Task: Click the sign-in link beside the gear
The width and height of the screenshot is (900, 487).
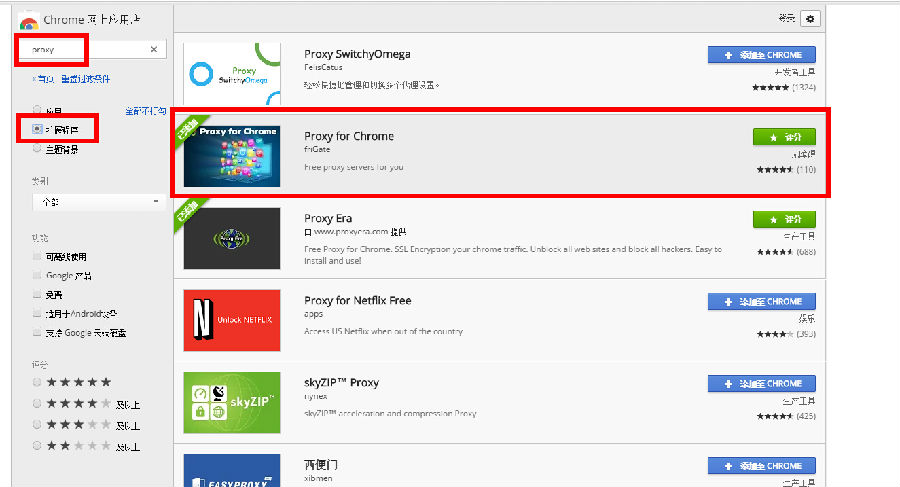Action: point(786,18)
